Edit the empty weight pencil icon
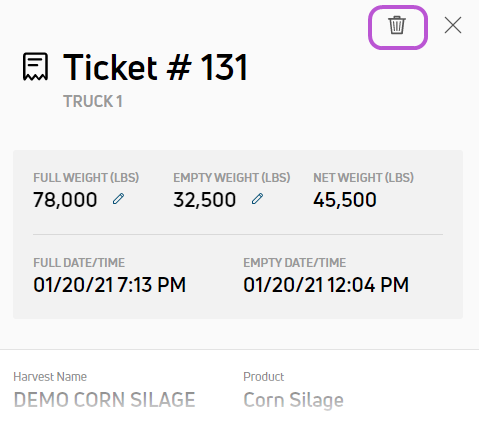Viewport: 479px width, 423px height. coord(257,199)
